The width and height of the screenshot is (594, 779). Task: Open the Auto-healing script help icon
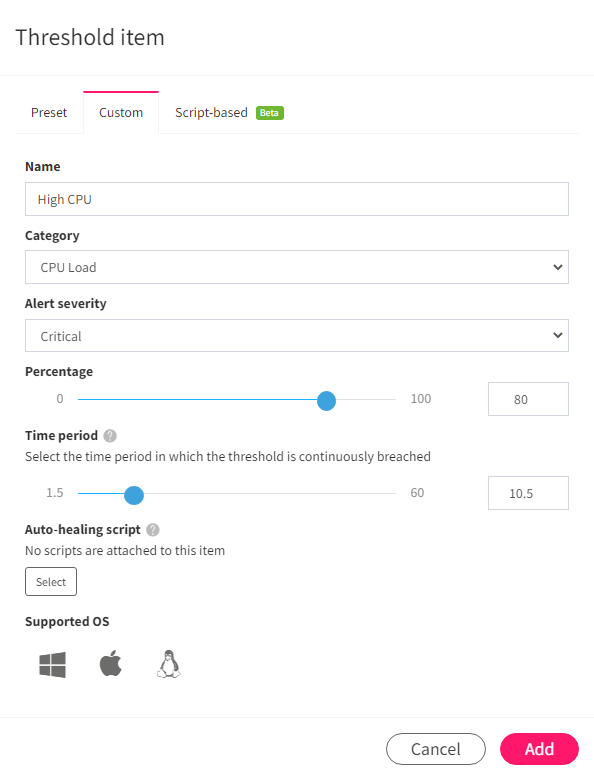pos(153,530)
